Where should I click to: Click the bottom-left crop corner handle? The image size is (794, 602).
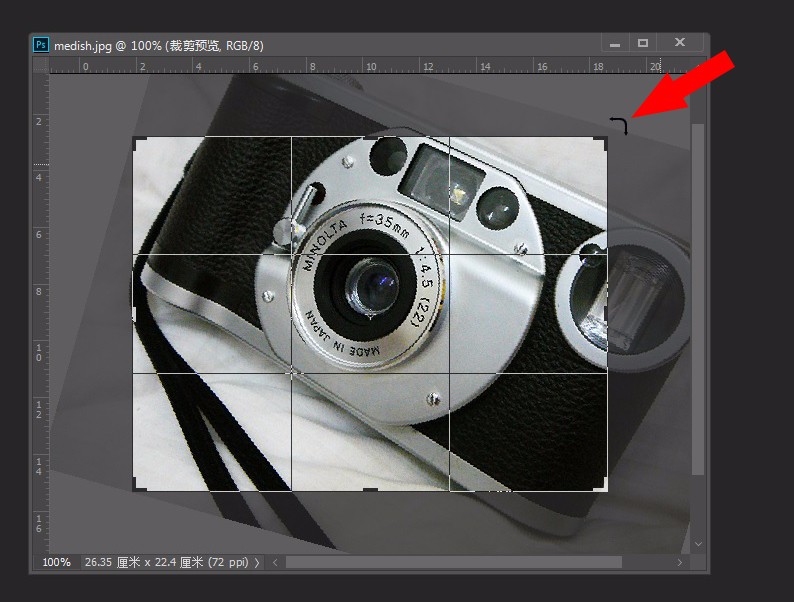(137, 486)
